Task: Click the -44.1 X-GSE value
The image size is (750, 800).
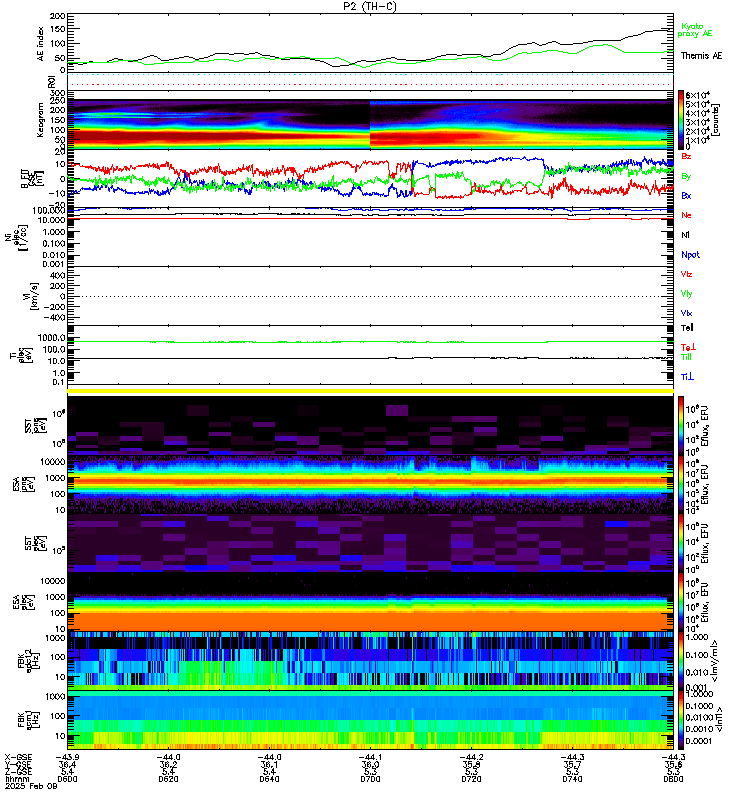Action: pos(369,757)
